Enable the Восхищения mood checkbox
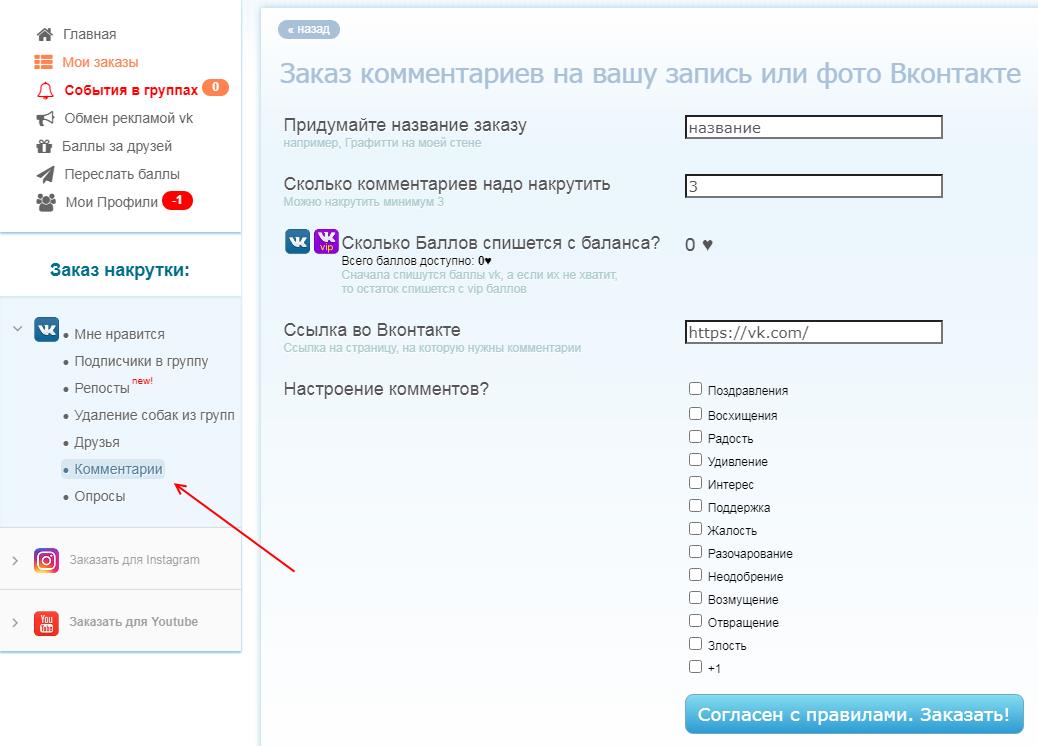Viewport: 1038px width, 746px height. pos(695,414)
